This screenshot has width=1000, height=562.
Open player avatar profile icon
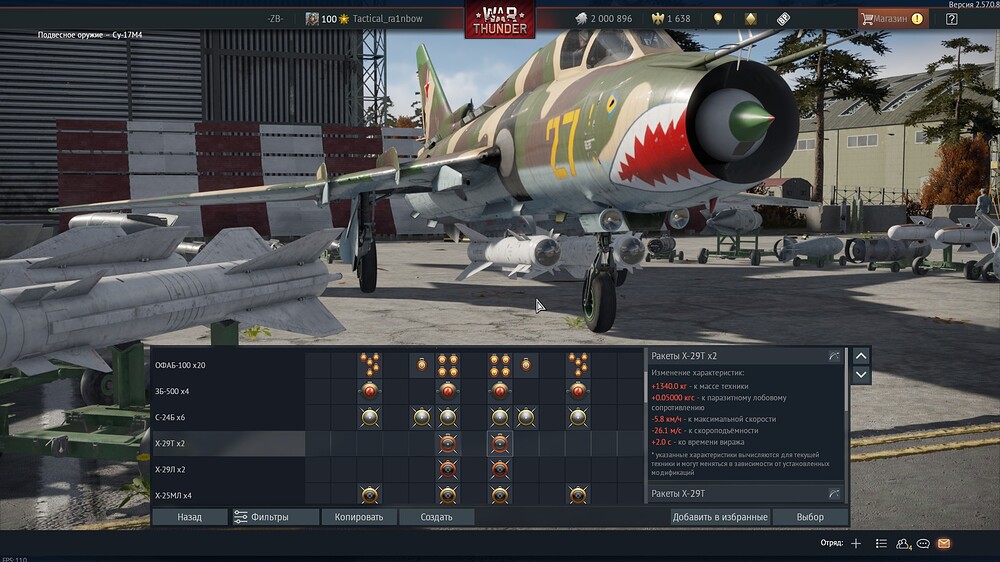pos(312,18)
